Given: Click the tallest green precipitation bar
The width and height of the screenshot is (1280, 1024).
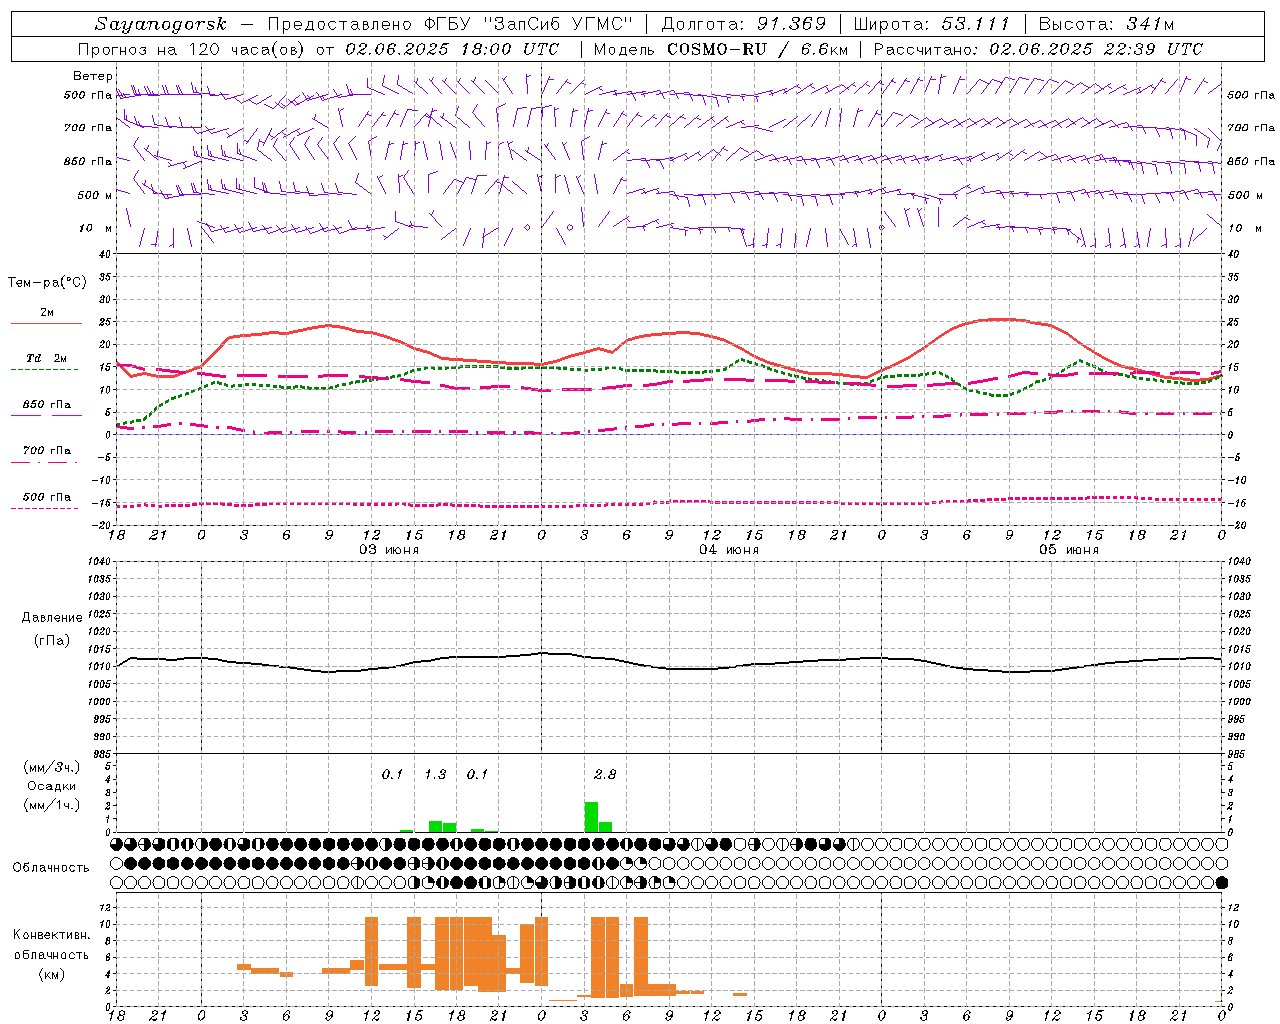Looking at the screenshot, I should [x=591, y=817].
